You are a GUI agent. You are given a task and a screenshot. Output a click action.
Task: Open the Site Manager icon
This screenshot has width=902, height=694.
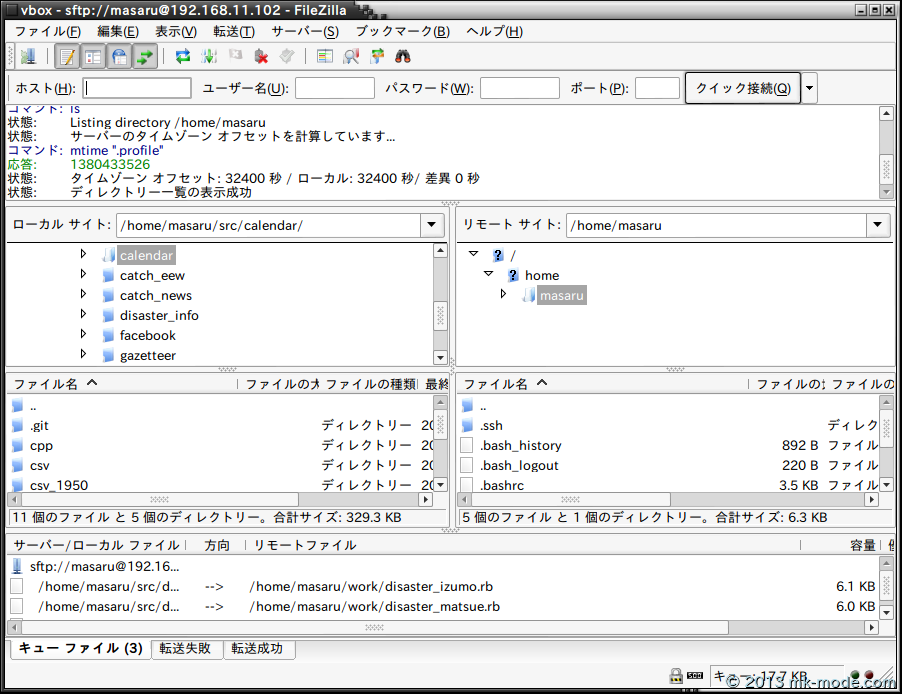click(27, 57)
